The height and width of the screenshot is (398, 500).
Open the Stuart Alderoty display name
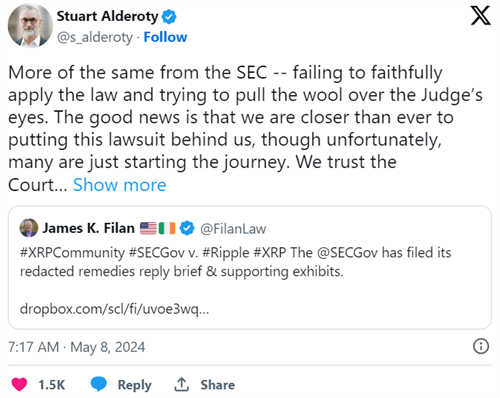coord(107,16)
